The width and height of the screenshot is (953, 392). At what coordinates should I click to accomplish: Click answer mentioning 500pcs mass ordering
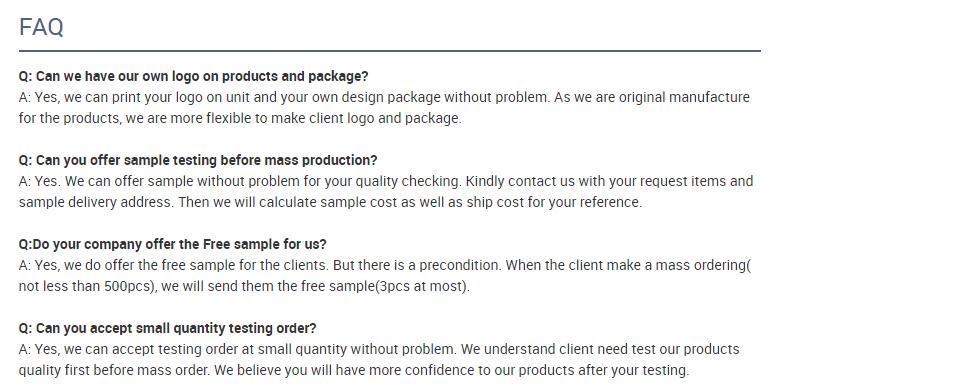click(385, 275)
